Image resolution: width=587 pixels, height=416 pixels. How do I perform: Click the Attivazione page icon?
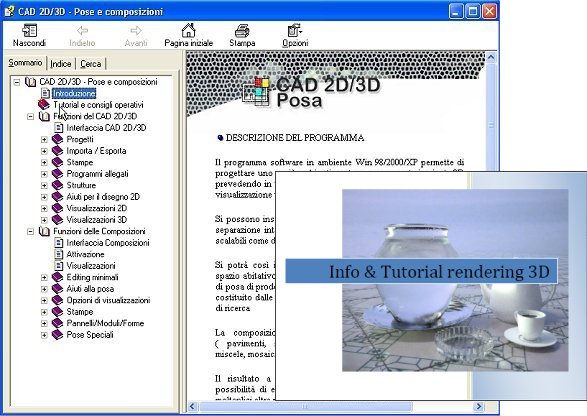coord(59,254)
